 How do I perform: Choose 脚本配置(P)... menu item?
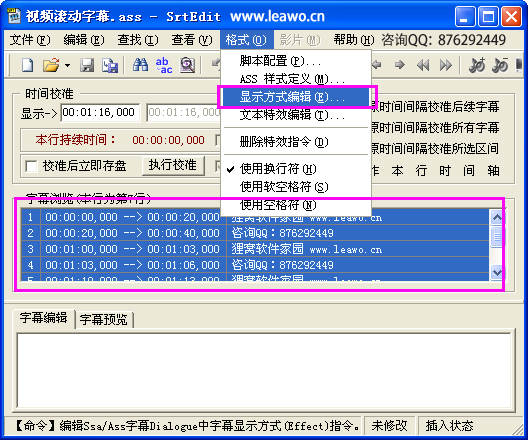pos(296,61)
